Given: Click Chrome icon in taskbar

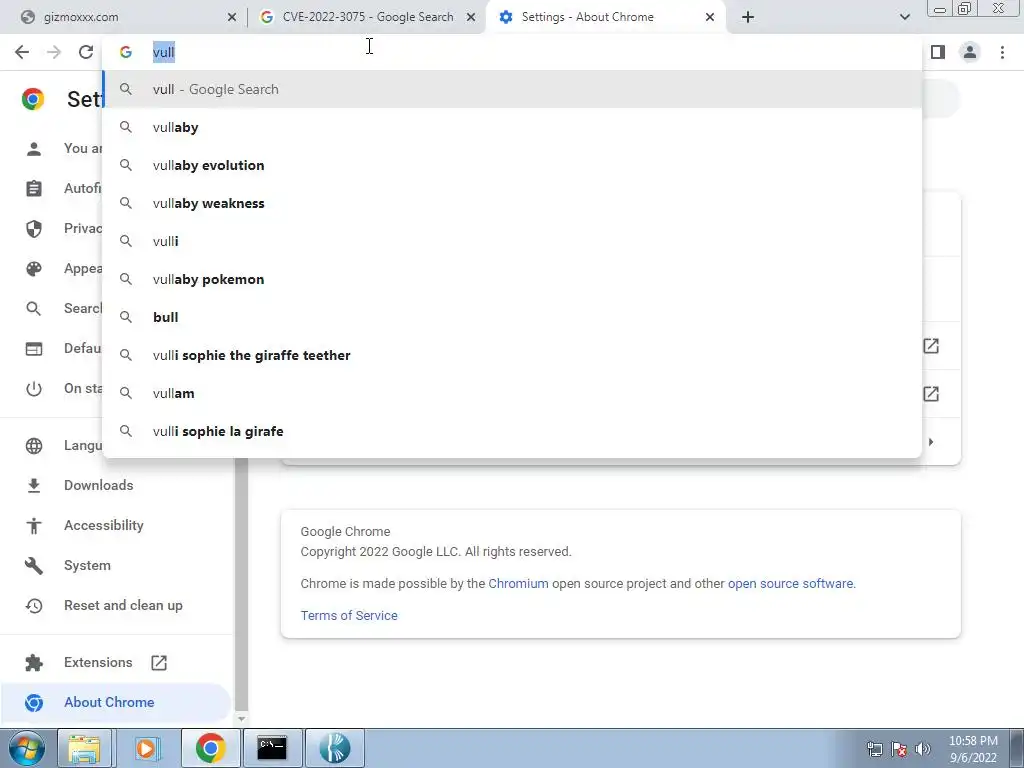Looking at the screenshot, I should [x=210, y=748].
